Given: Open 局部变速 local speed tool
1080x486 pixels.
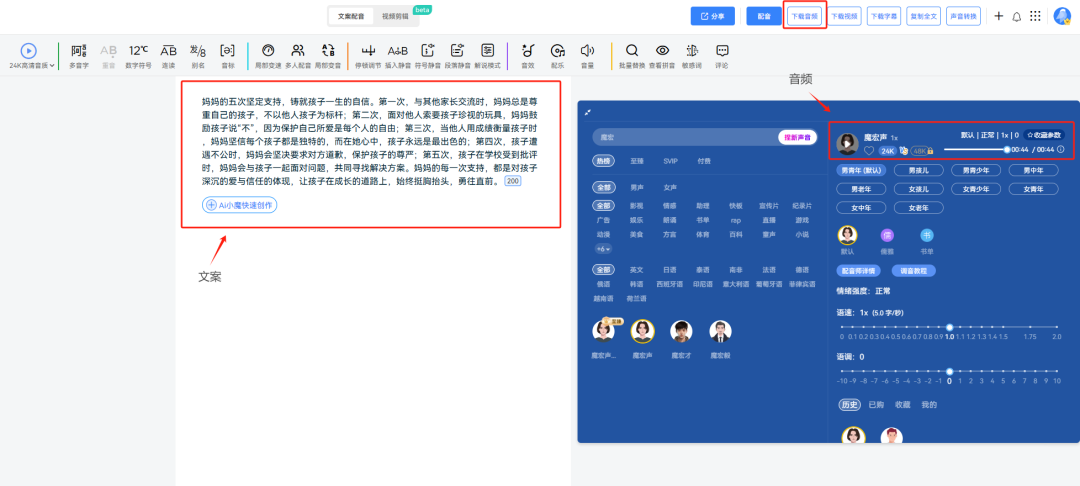Looking at the screenshot, I should (x=269, y=56).
